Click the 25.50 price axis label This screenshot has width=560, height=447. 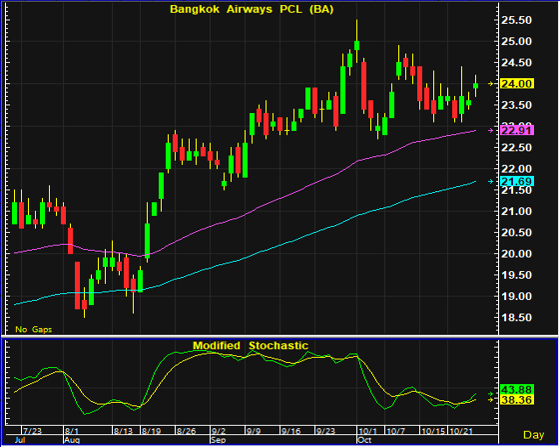(516, 20)
